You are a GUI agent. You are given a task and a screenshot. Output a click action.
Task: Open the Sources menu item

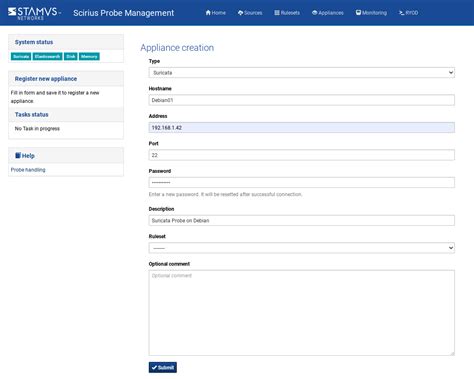point(250,13)
